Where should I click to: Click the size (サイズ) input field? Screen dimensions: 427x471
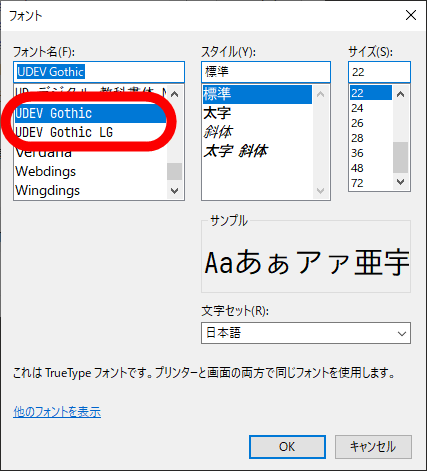[379, 72]
